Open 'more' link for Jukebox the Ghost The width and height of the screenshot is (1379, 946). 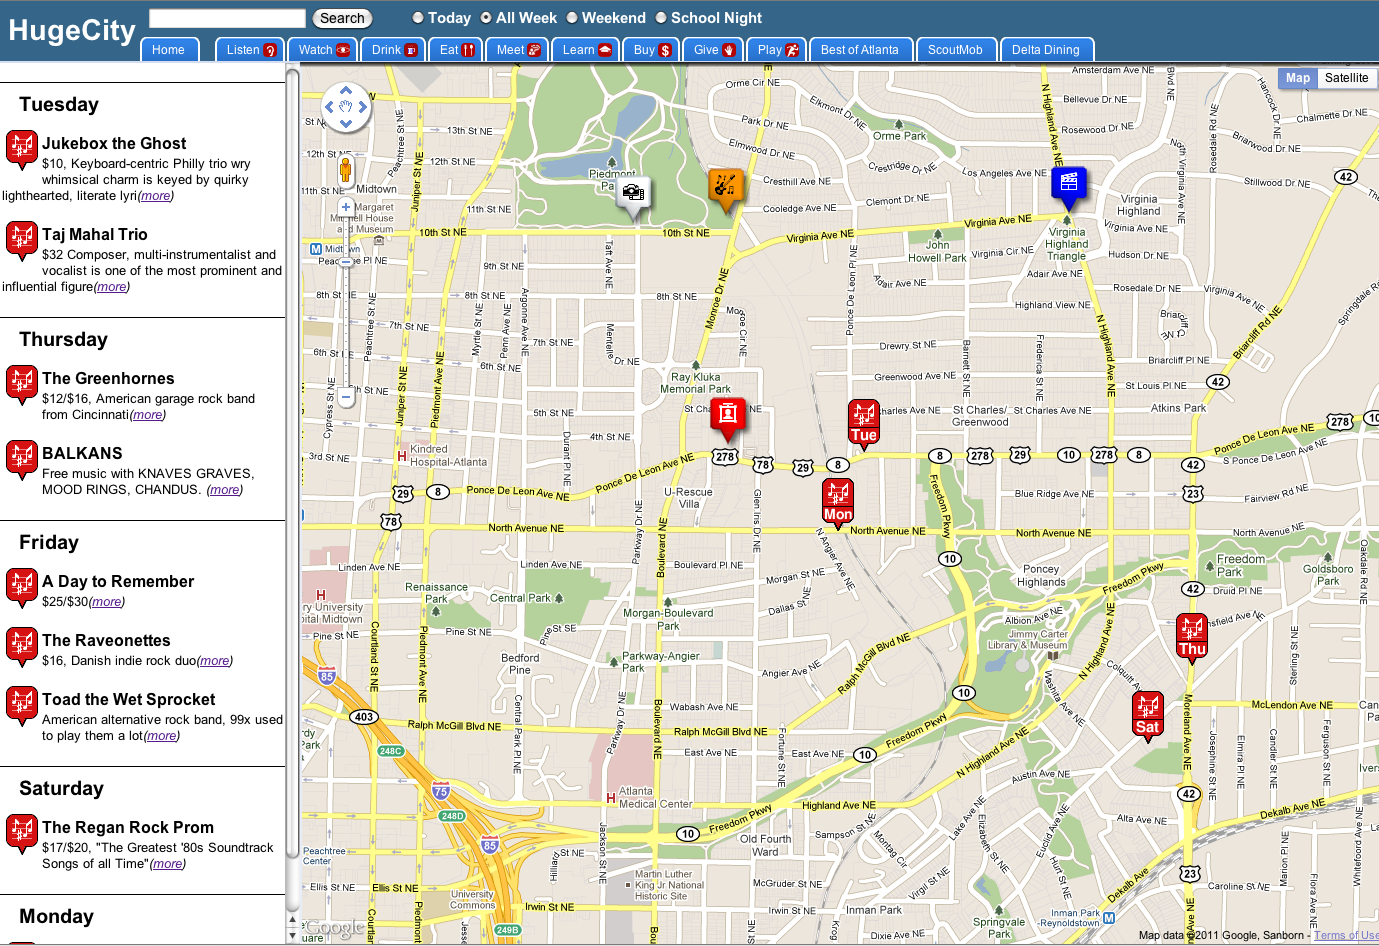155,196
